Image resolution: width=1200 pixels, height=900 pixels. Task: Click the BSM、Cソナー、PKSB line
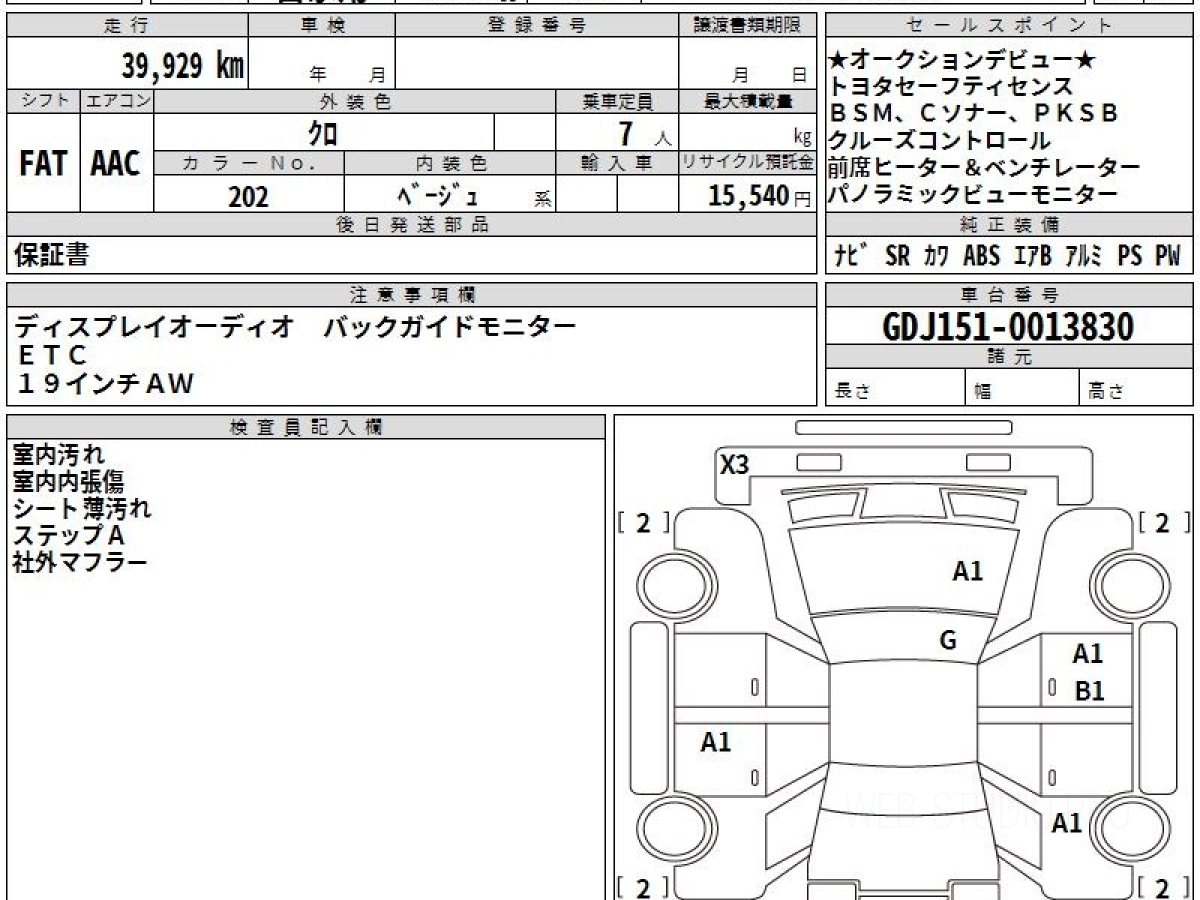(x=974, y=113)
